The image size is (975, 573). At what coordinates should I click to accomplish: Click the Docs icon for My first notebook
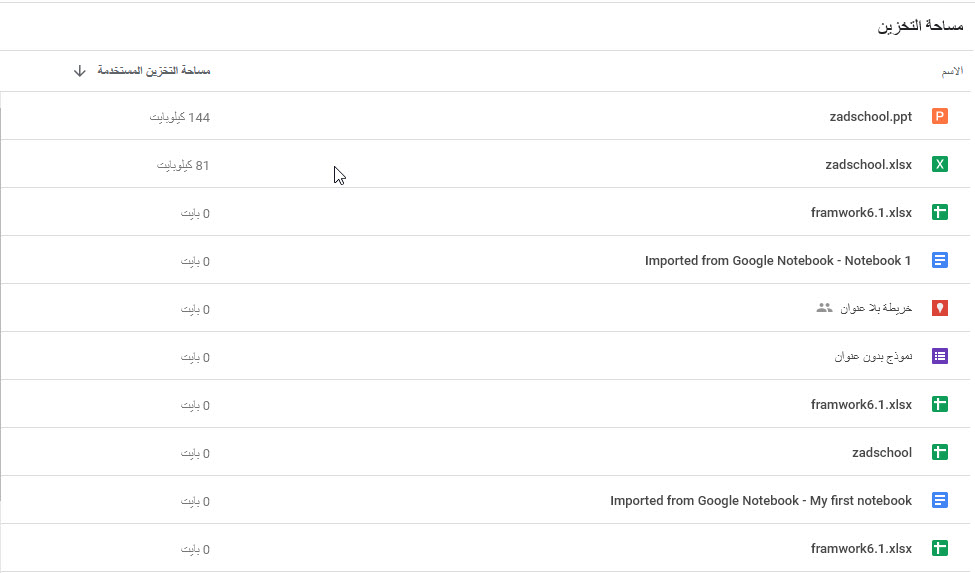pos(940,500)
